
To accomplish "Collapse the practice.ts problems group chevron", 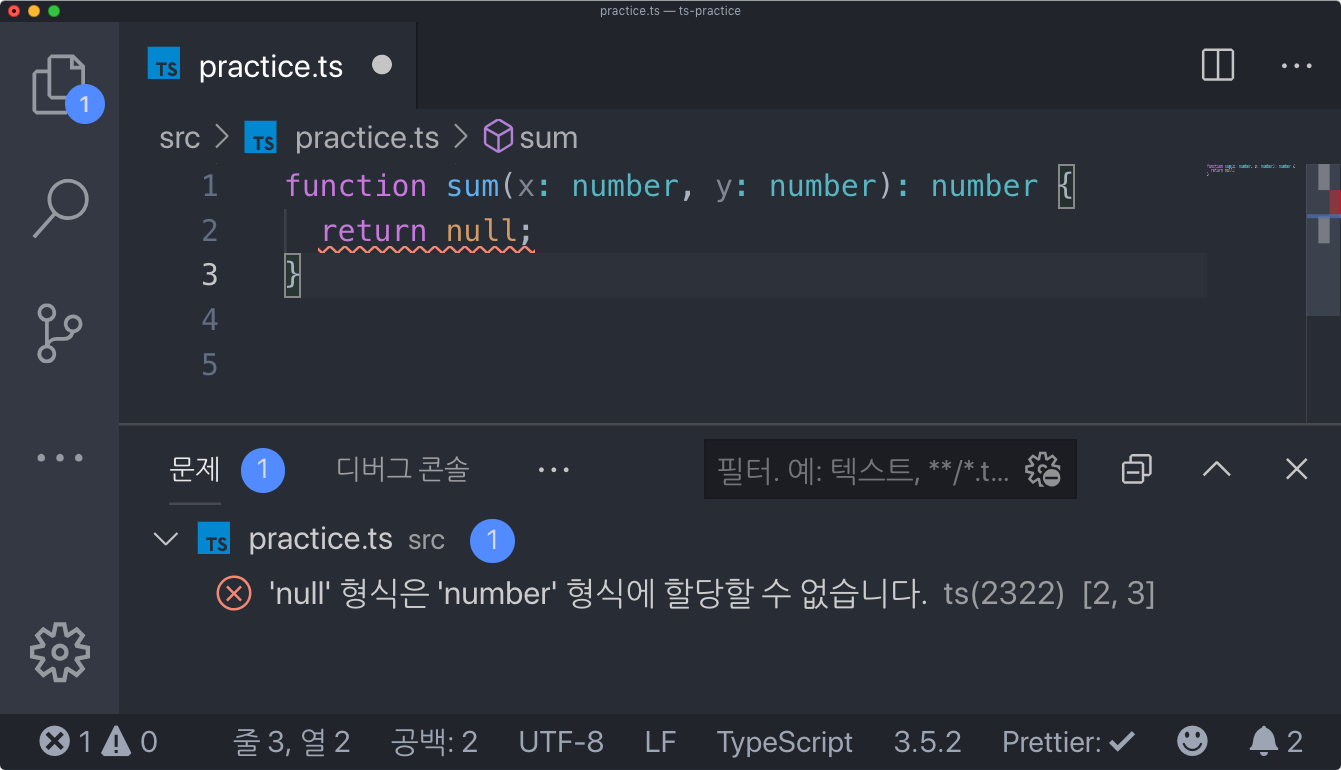I will pyautogui.click(x=165, y=540).
